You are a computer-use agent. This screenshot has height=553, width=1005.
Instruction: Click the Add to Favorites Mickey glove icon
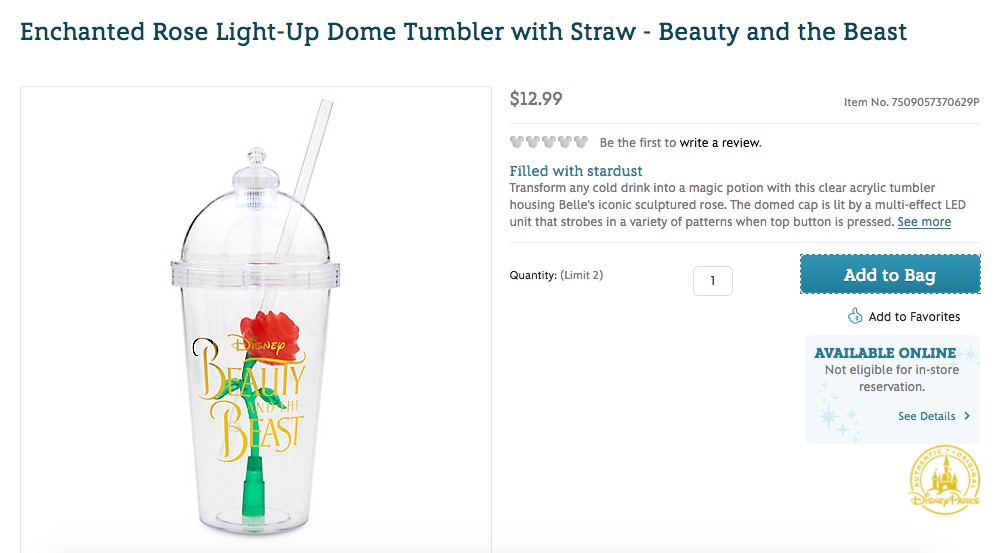[x=855, y=316]
